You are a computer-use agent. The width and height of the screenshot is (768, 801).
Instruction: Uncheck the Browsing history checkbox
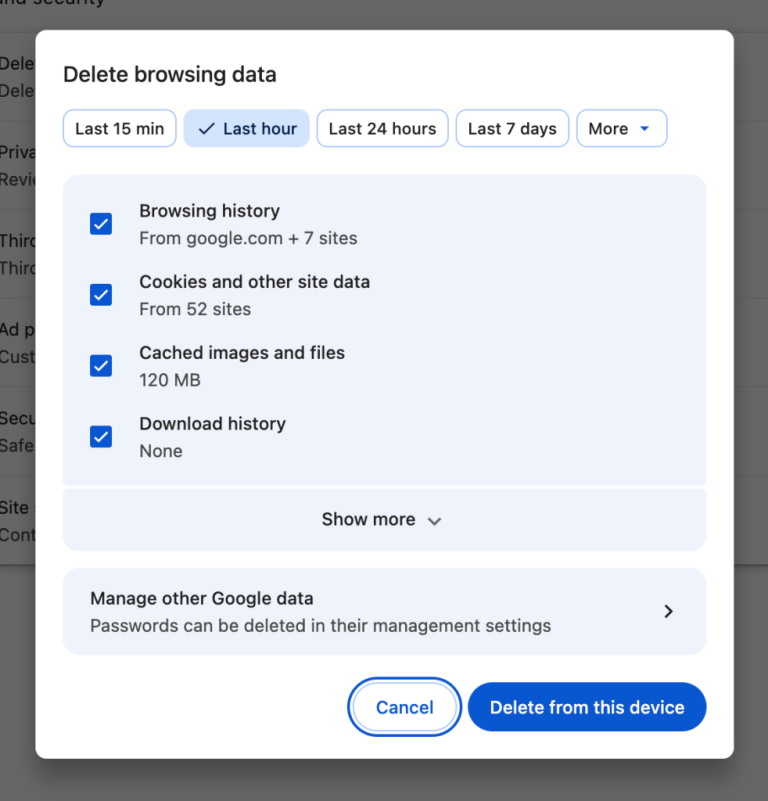(101, 224)
